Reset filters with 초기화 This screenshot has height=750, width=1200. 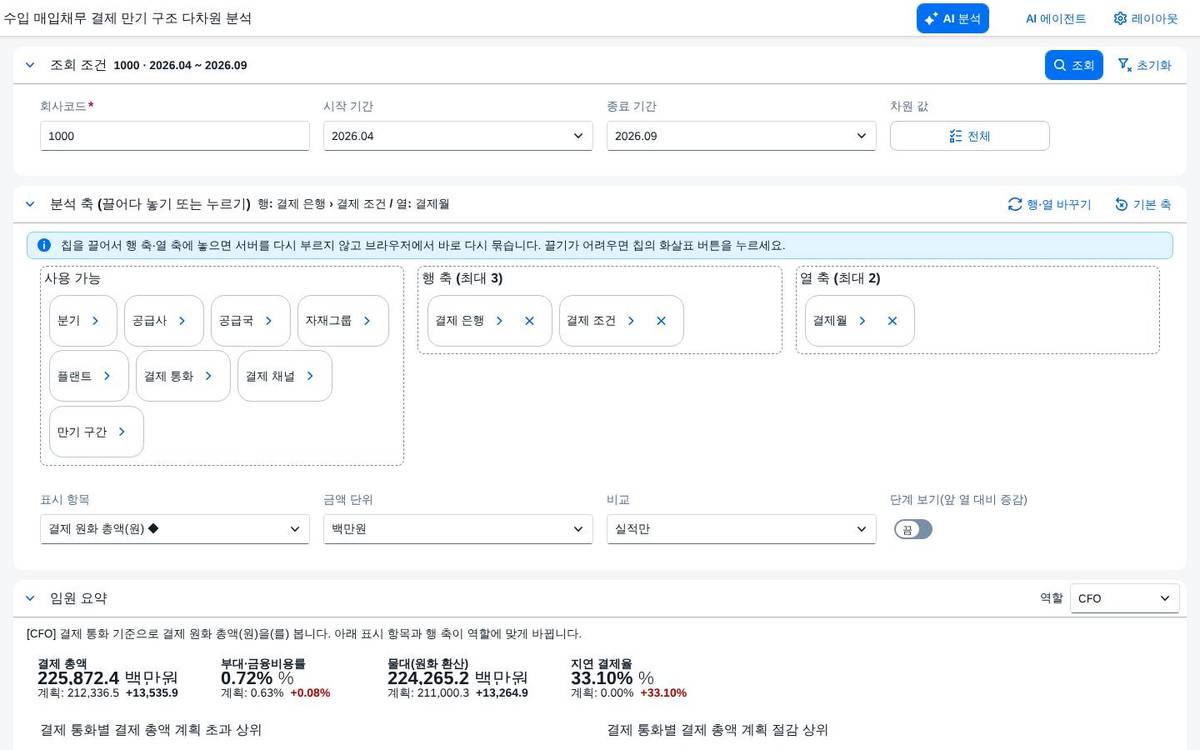(x=1144, y=65)
